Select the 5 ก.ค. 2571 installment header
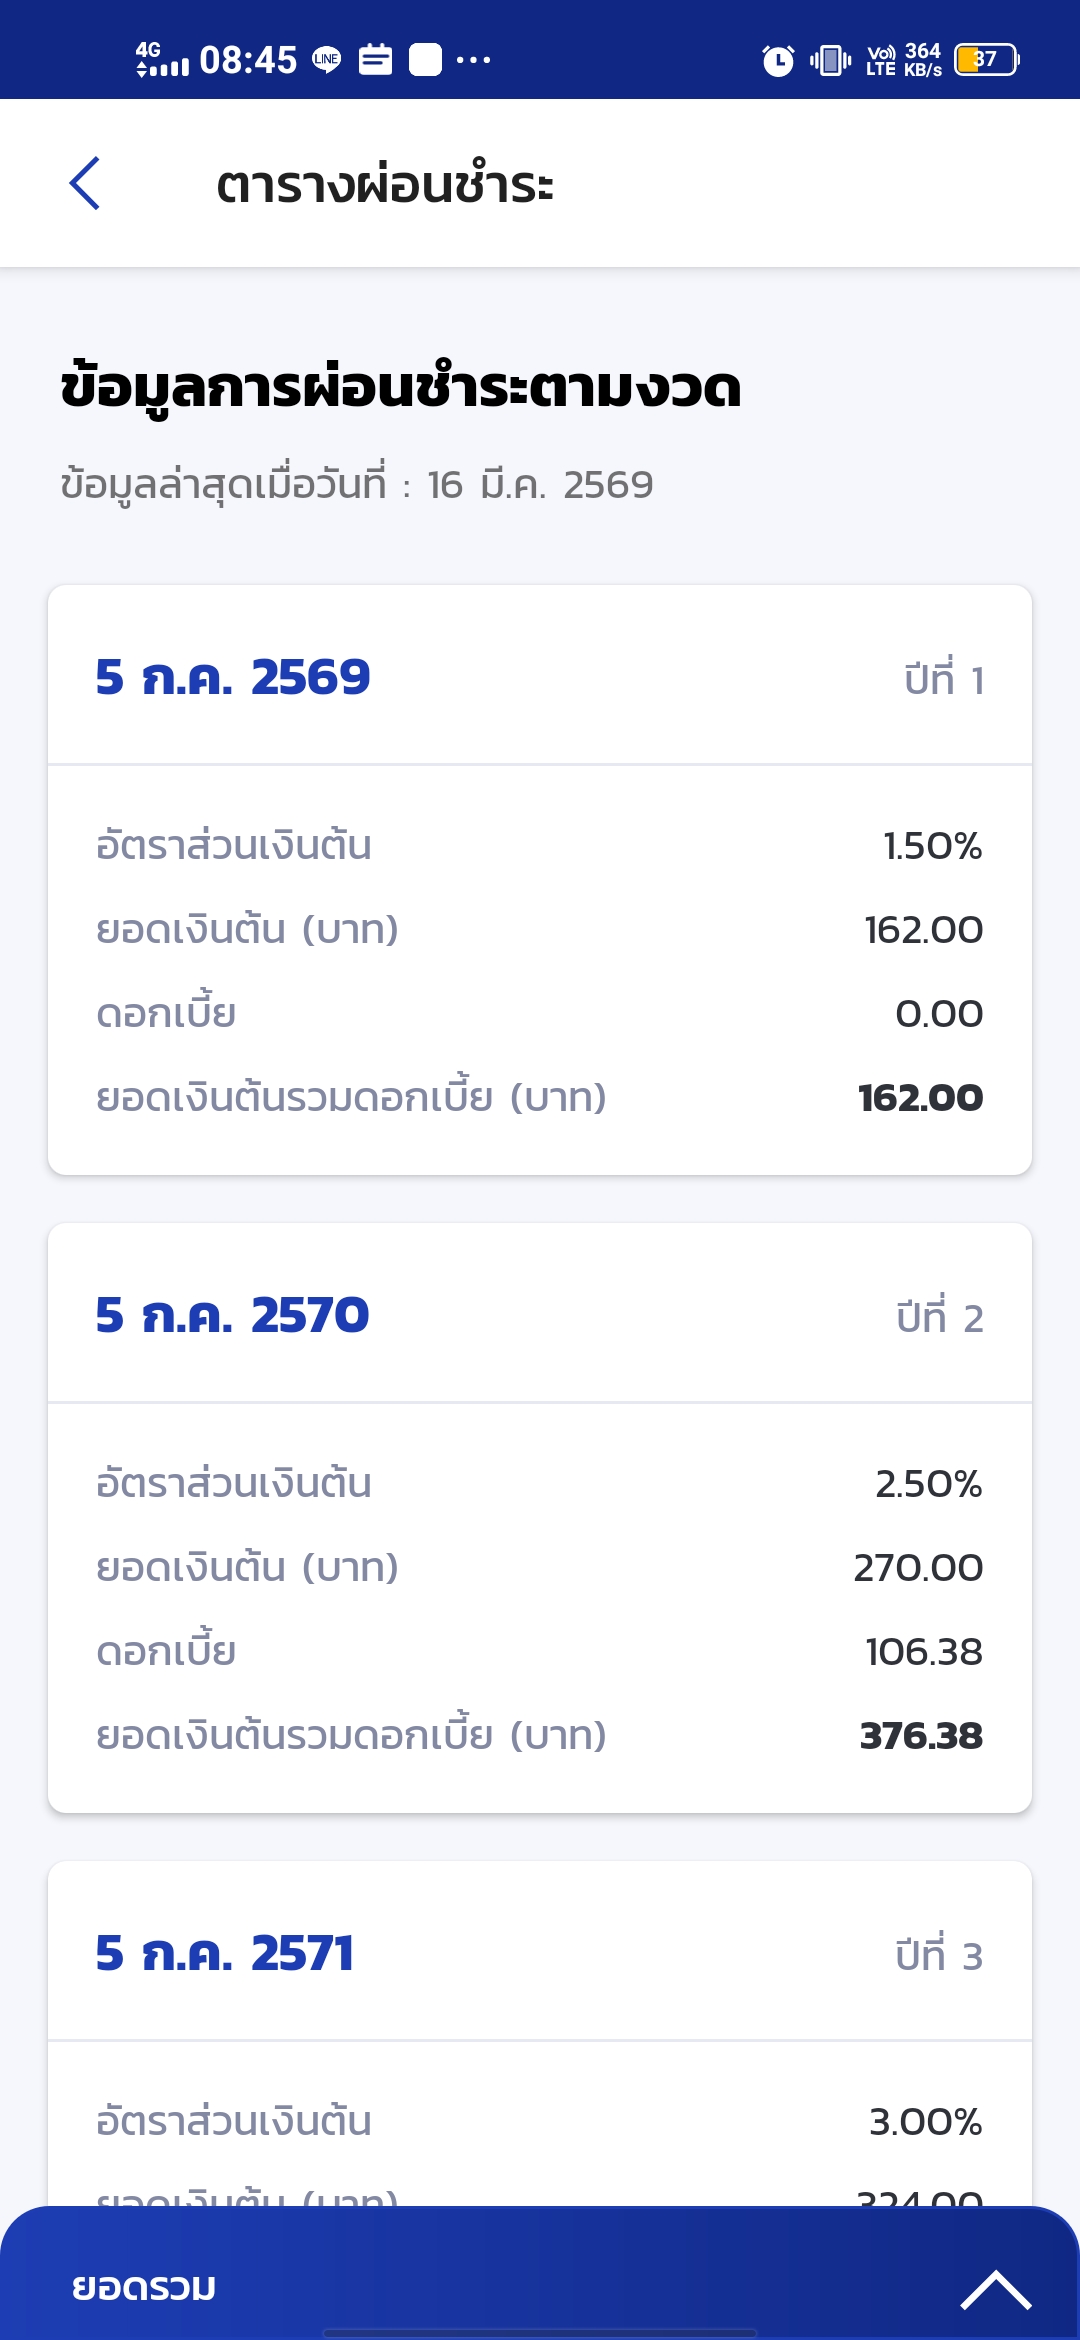 [x=225, y=1953]
